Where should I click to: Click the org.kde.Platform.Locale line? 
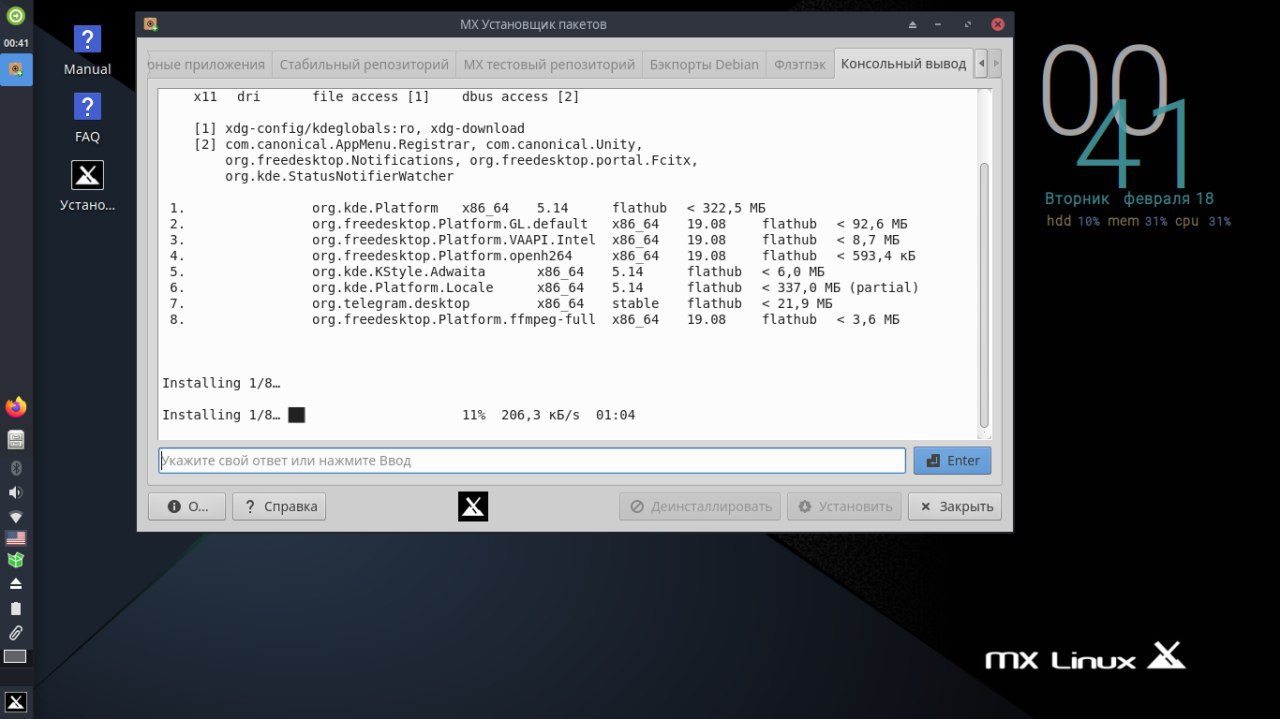(x=544, y=287)
